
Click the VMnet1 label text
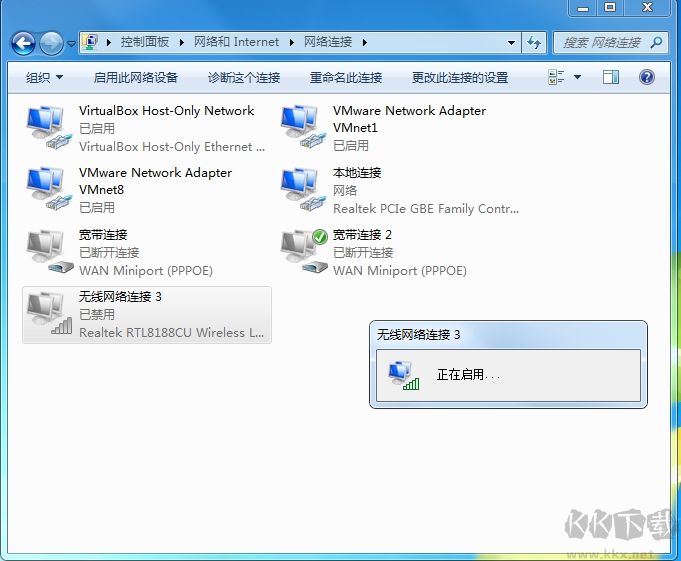(x=355, y=128)
